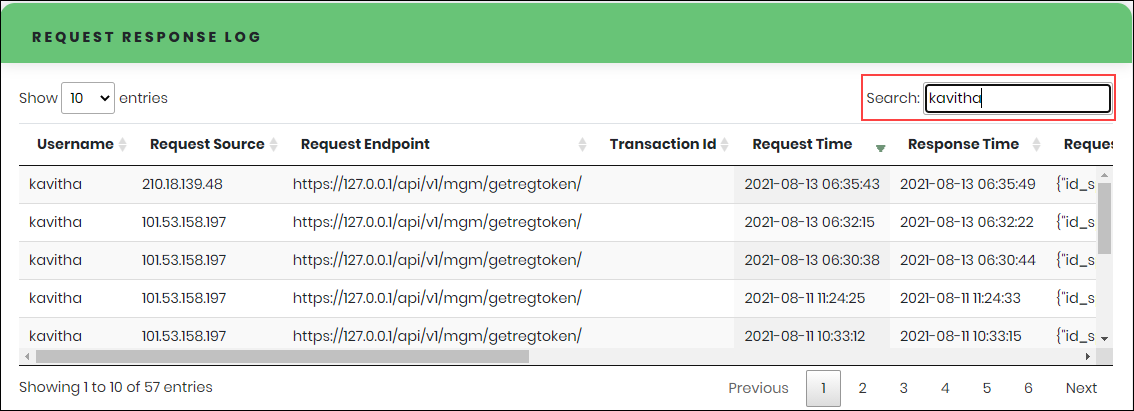
Task: Toggle Request Endpoint column sort icon
Action: tap(583, 145)
